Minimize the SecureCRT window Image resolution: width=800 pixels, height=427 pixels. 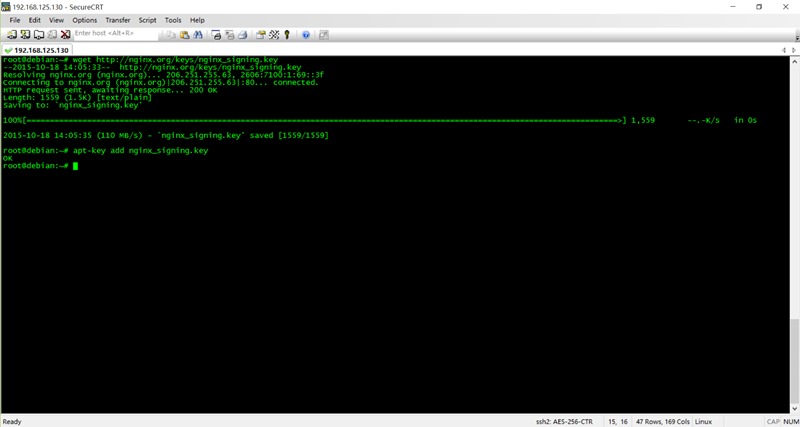(733, 7)
